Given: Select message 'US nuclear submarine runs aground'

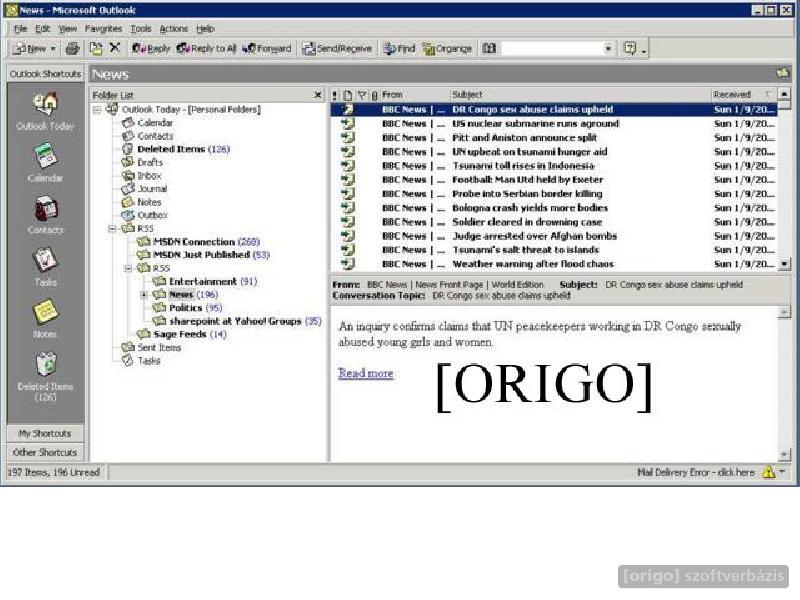Looking at the screenshot, I should [554, 123].
